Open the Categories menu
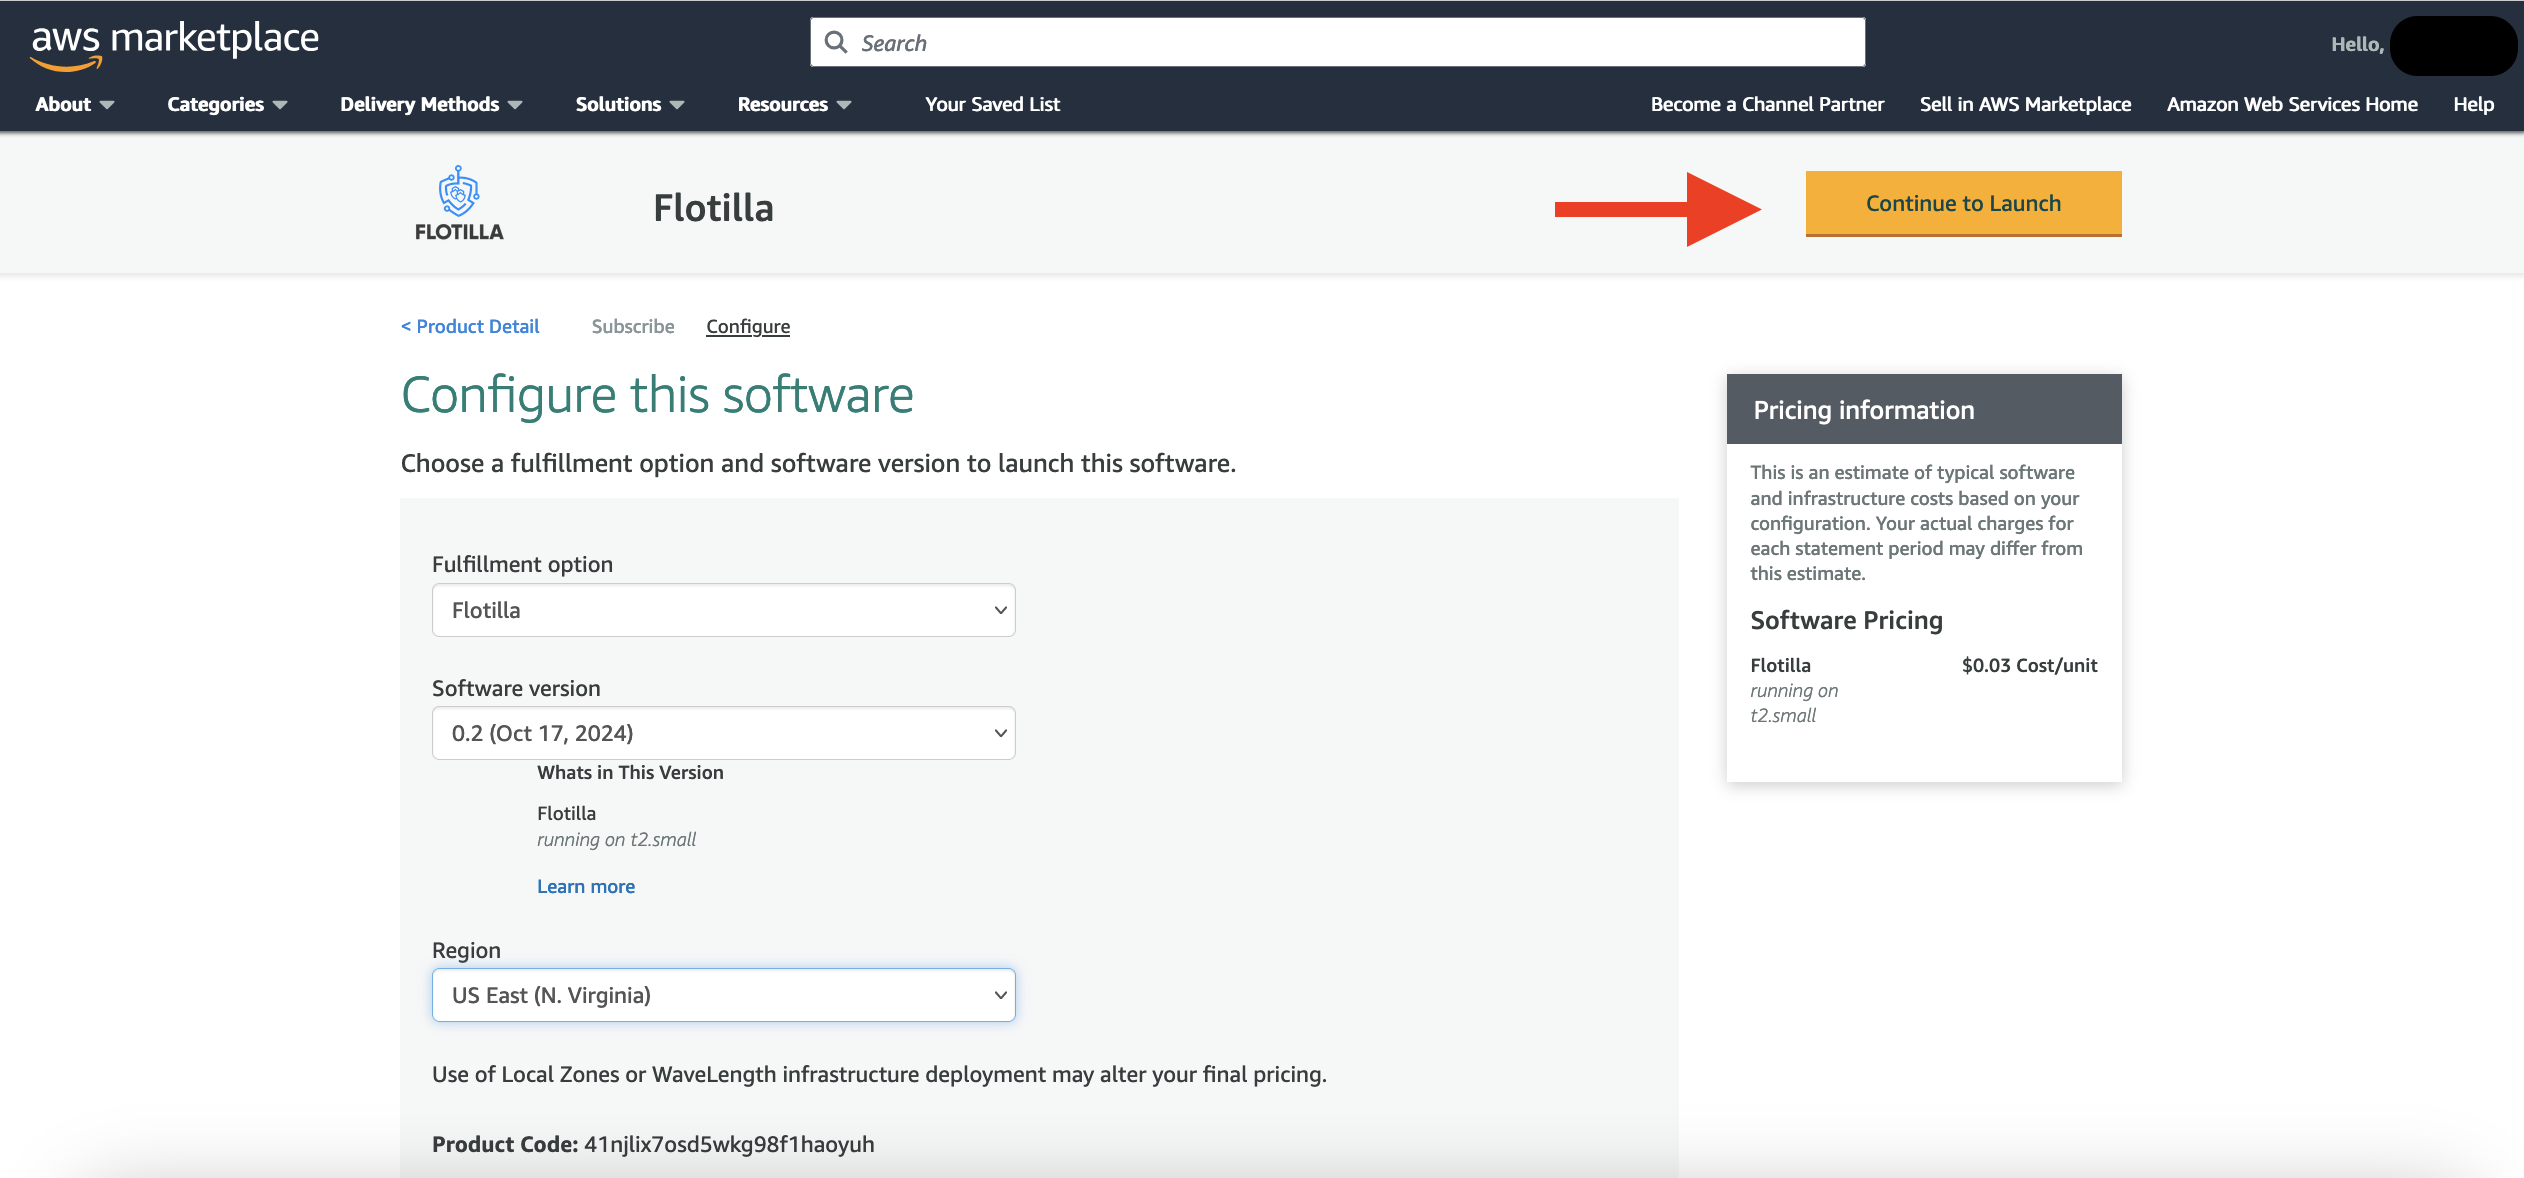Image resolution: width=2524 pixels, height=1178 pixels. coord(227,104)
